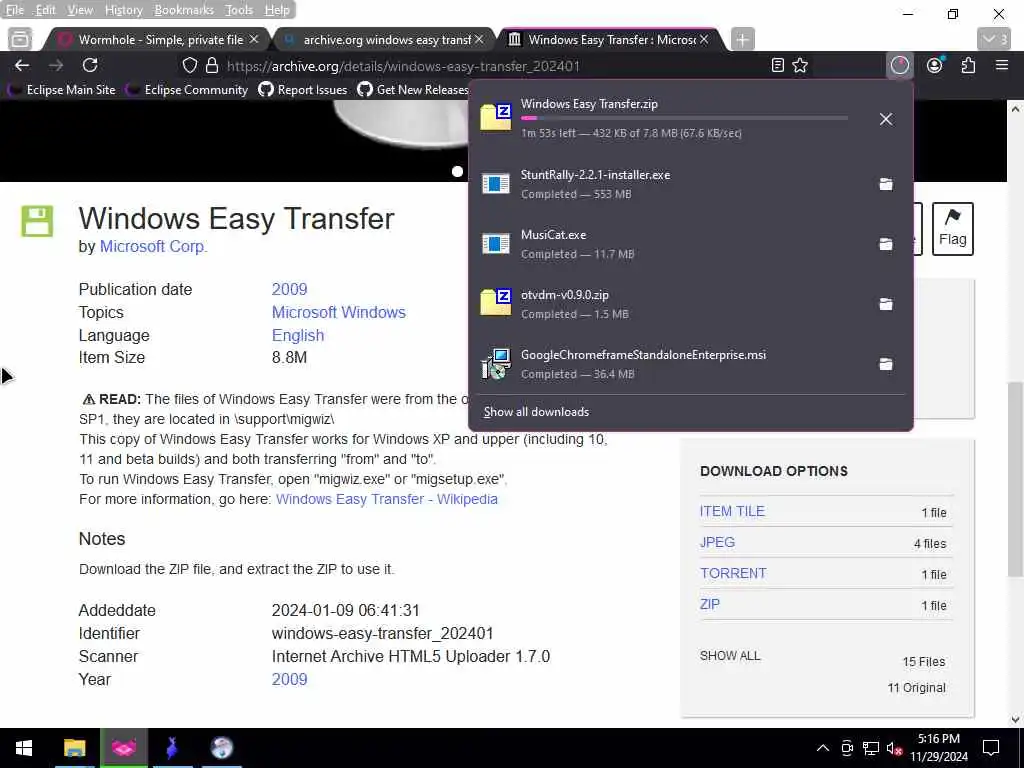1024x768 pixels.
Task: Go back with the back arrow
Action: click(22, 65)
